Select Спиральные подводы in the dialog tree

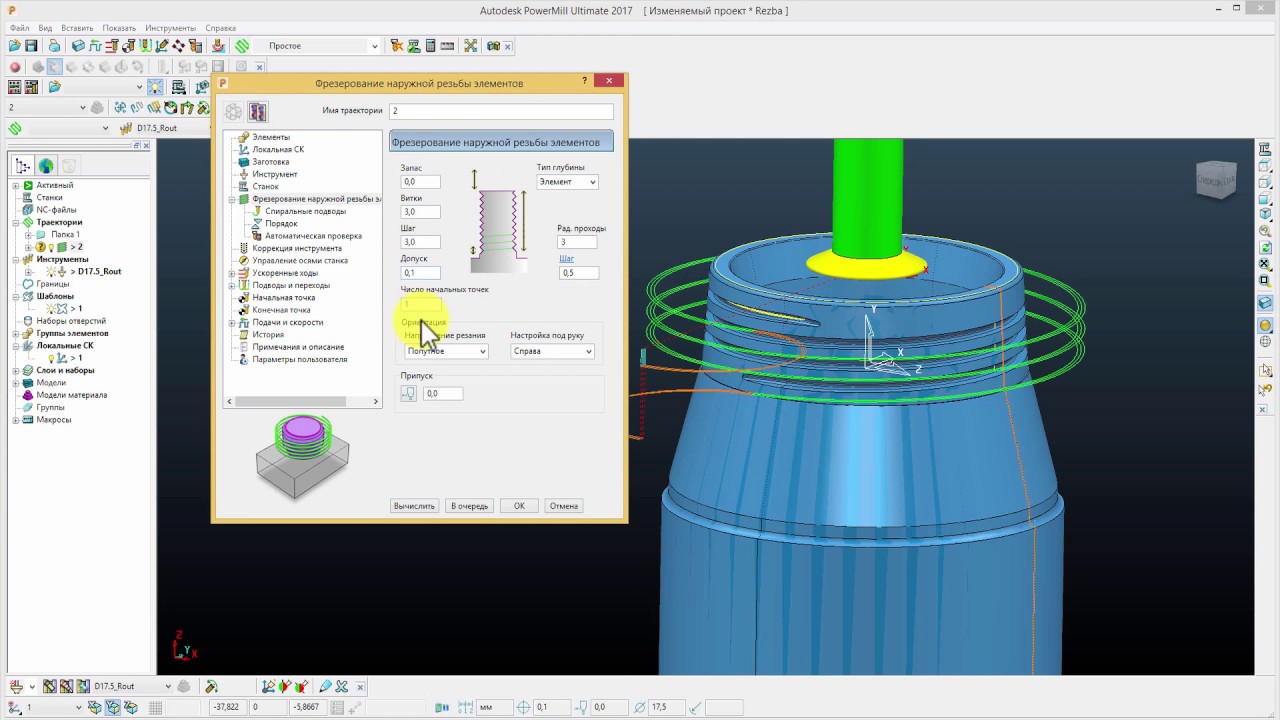pos(306,211)
